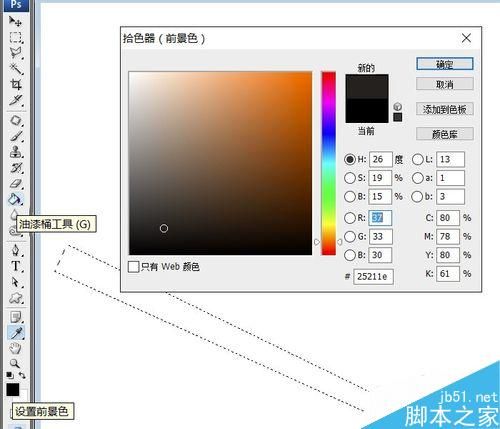
Task: Select the Polygonal Lasso tool
Action: point(15,53)
